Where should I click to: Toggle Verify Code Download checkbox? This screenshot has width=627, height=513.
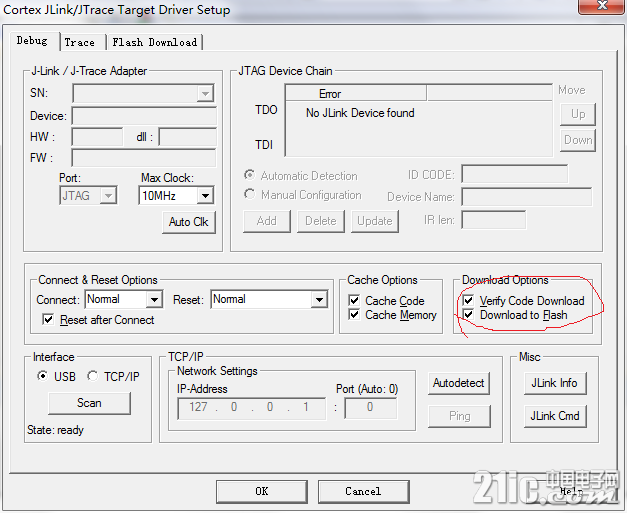(x=468, y=300)
